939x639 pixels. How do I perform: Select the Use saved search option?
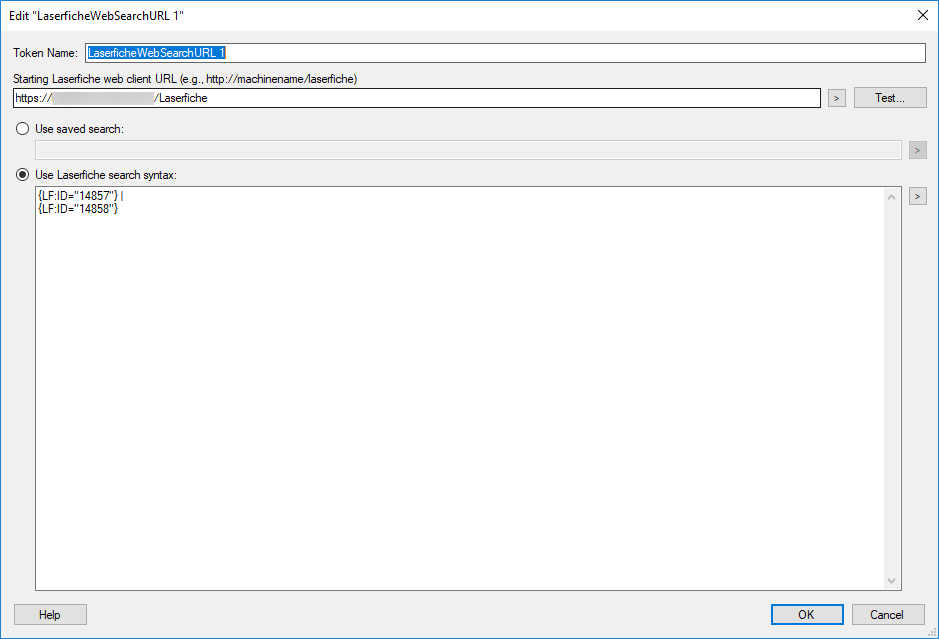23,129
